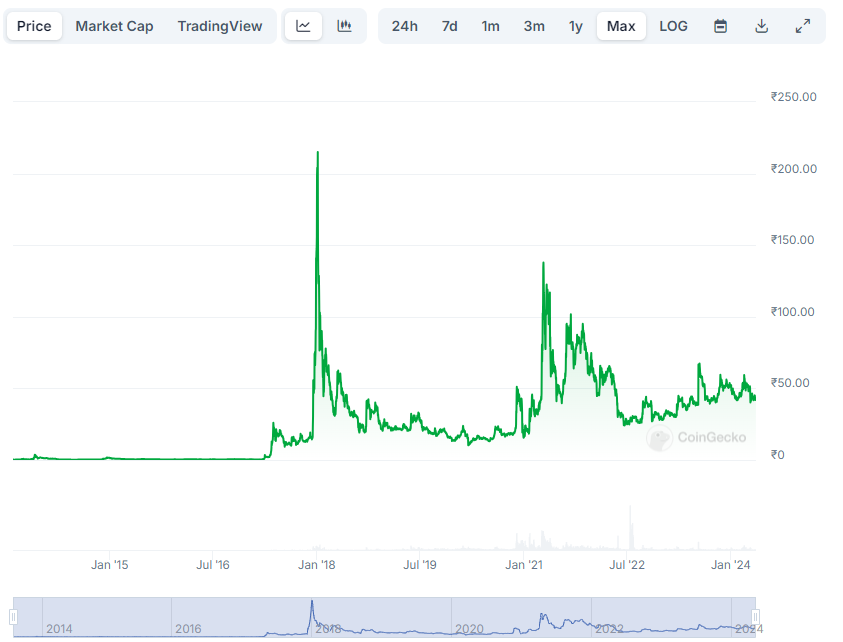
Task: Select the Price tab
Action: [34, 26]
